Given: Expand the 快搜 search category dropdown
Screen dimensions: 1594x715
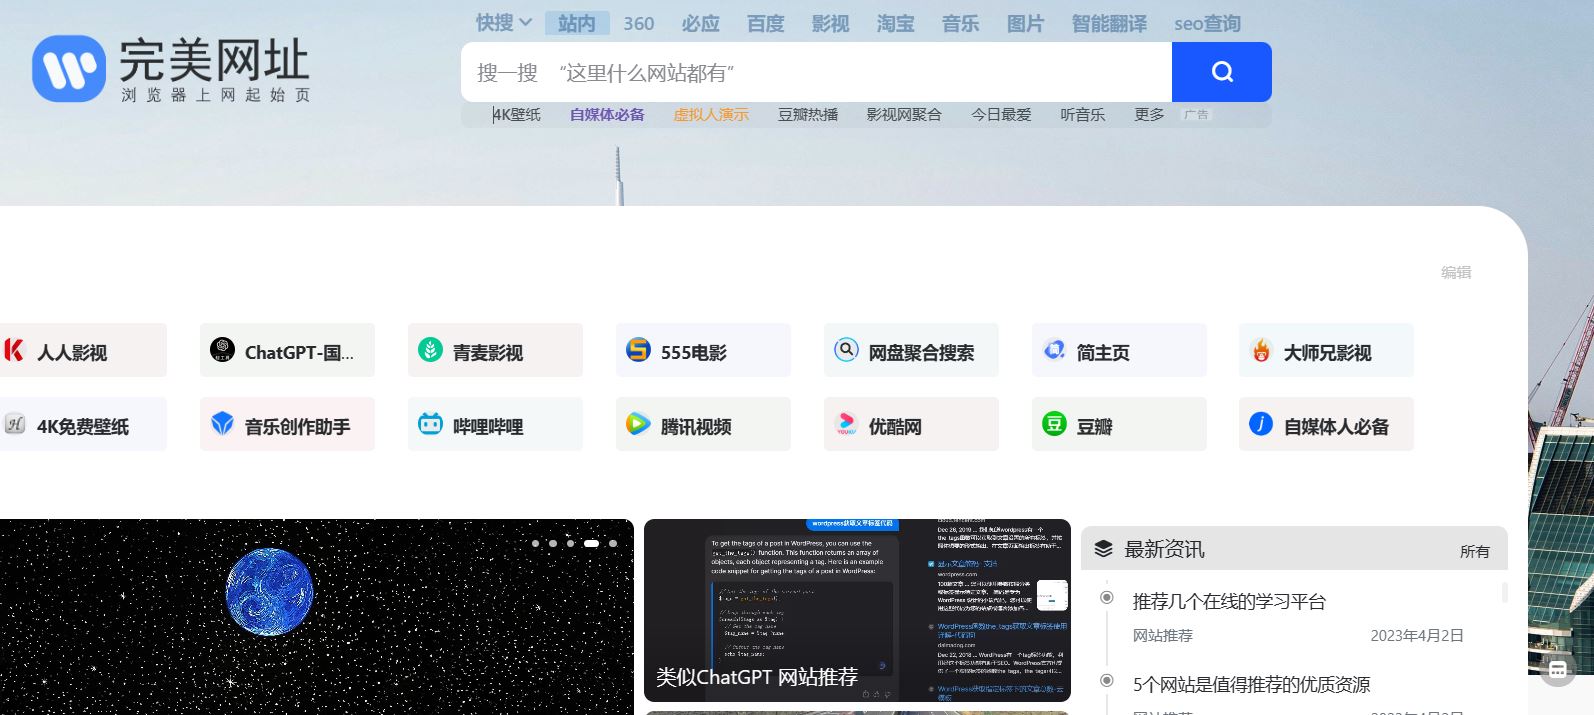Looking at the screenshot, I should 503,23.
